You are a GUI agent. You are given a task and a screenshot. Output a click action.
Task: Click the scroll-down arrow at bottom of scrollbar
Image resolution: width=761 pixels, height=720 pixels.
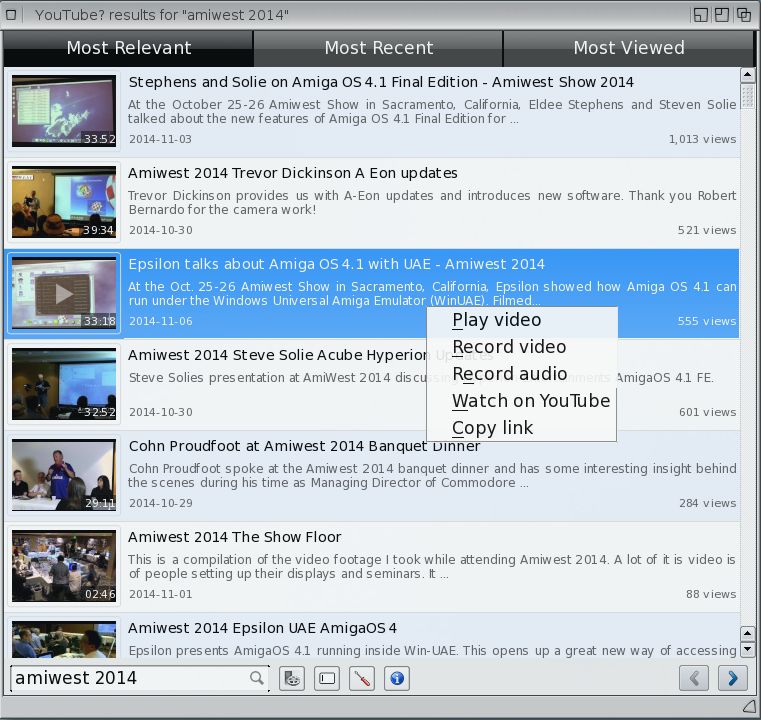coord(747,649)
